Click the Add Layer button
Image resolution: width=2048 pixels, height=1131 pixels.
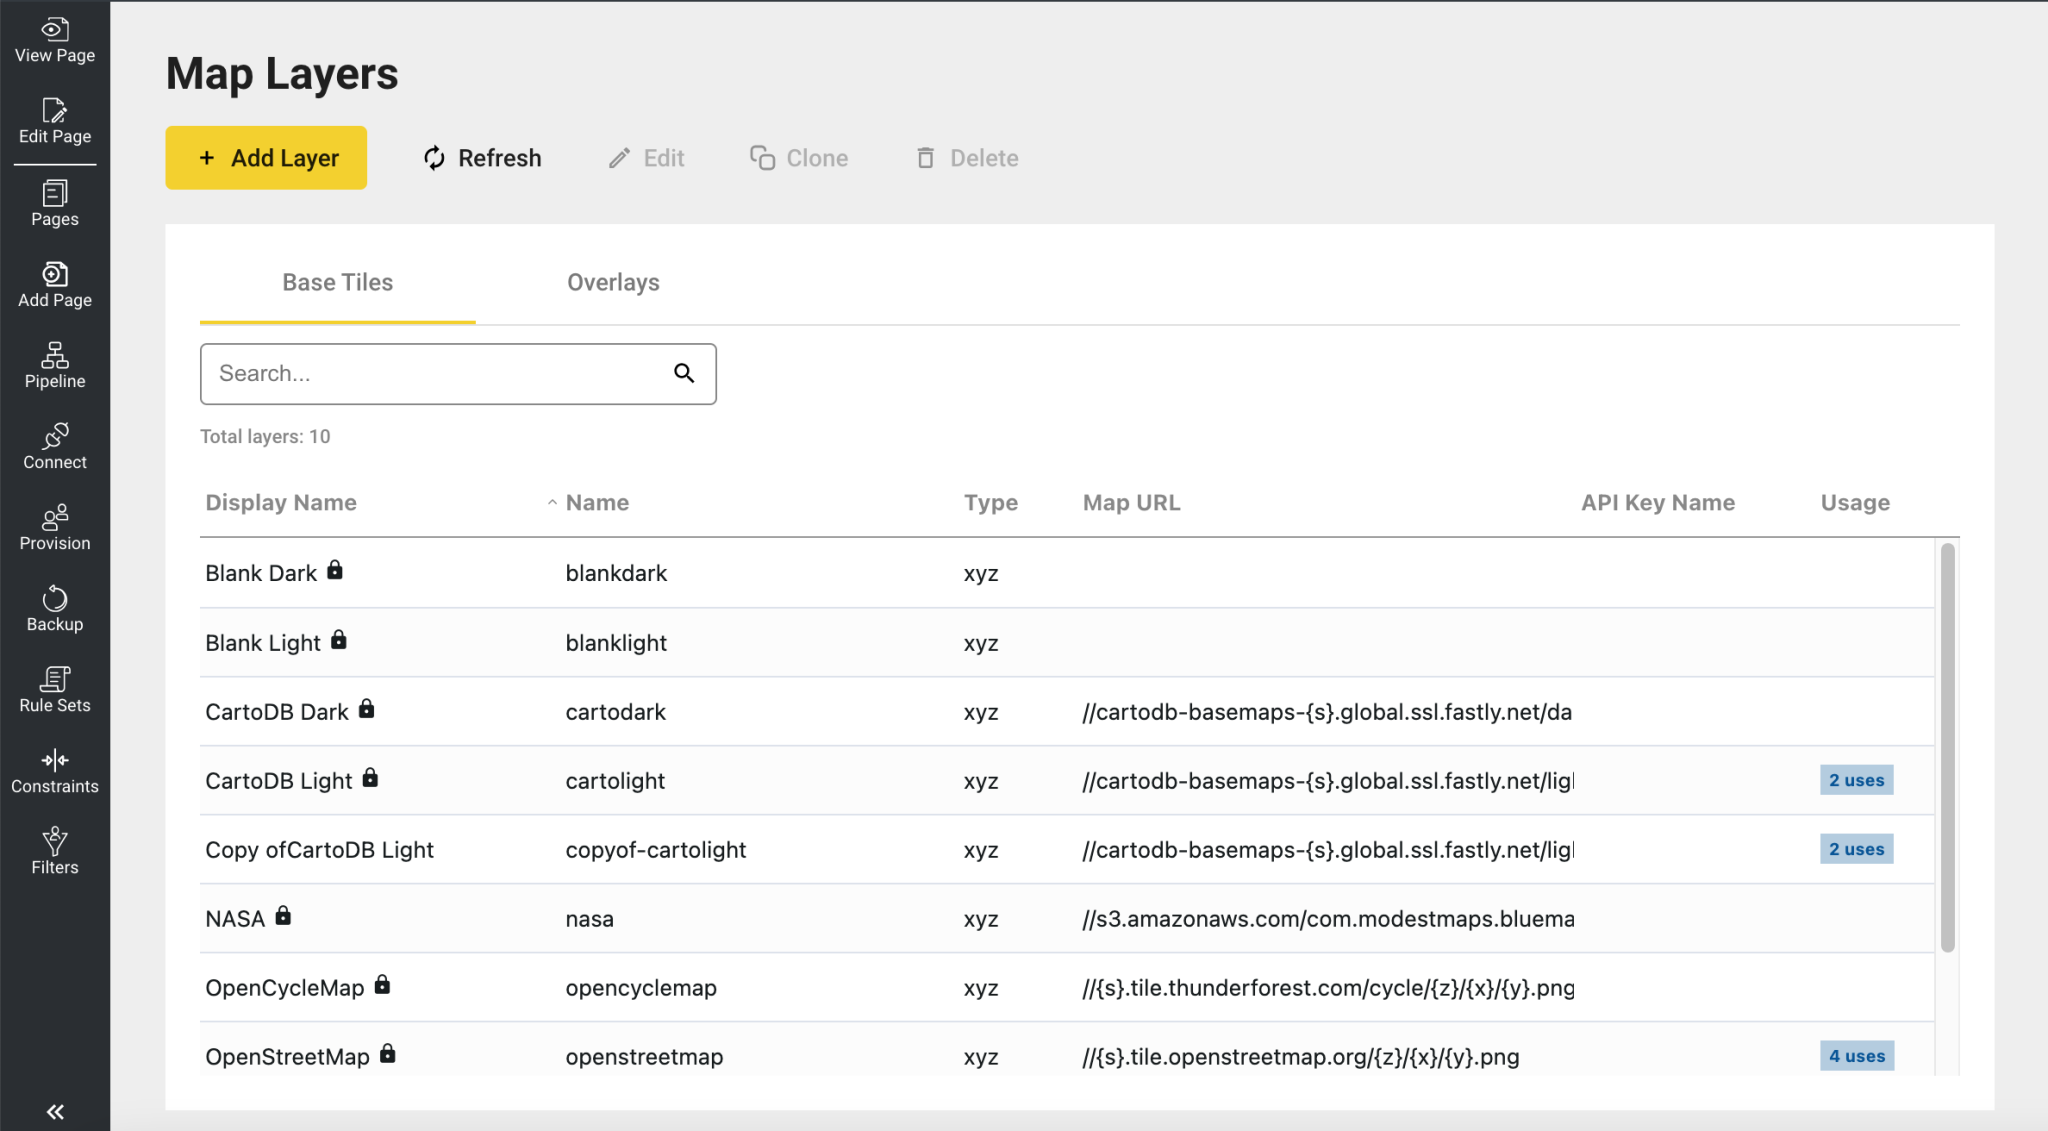(x=266, y=158)
